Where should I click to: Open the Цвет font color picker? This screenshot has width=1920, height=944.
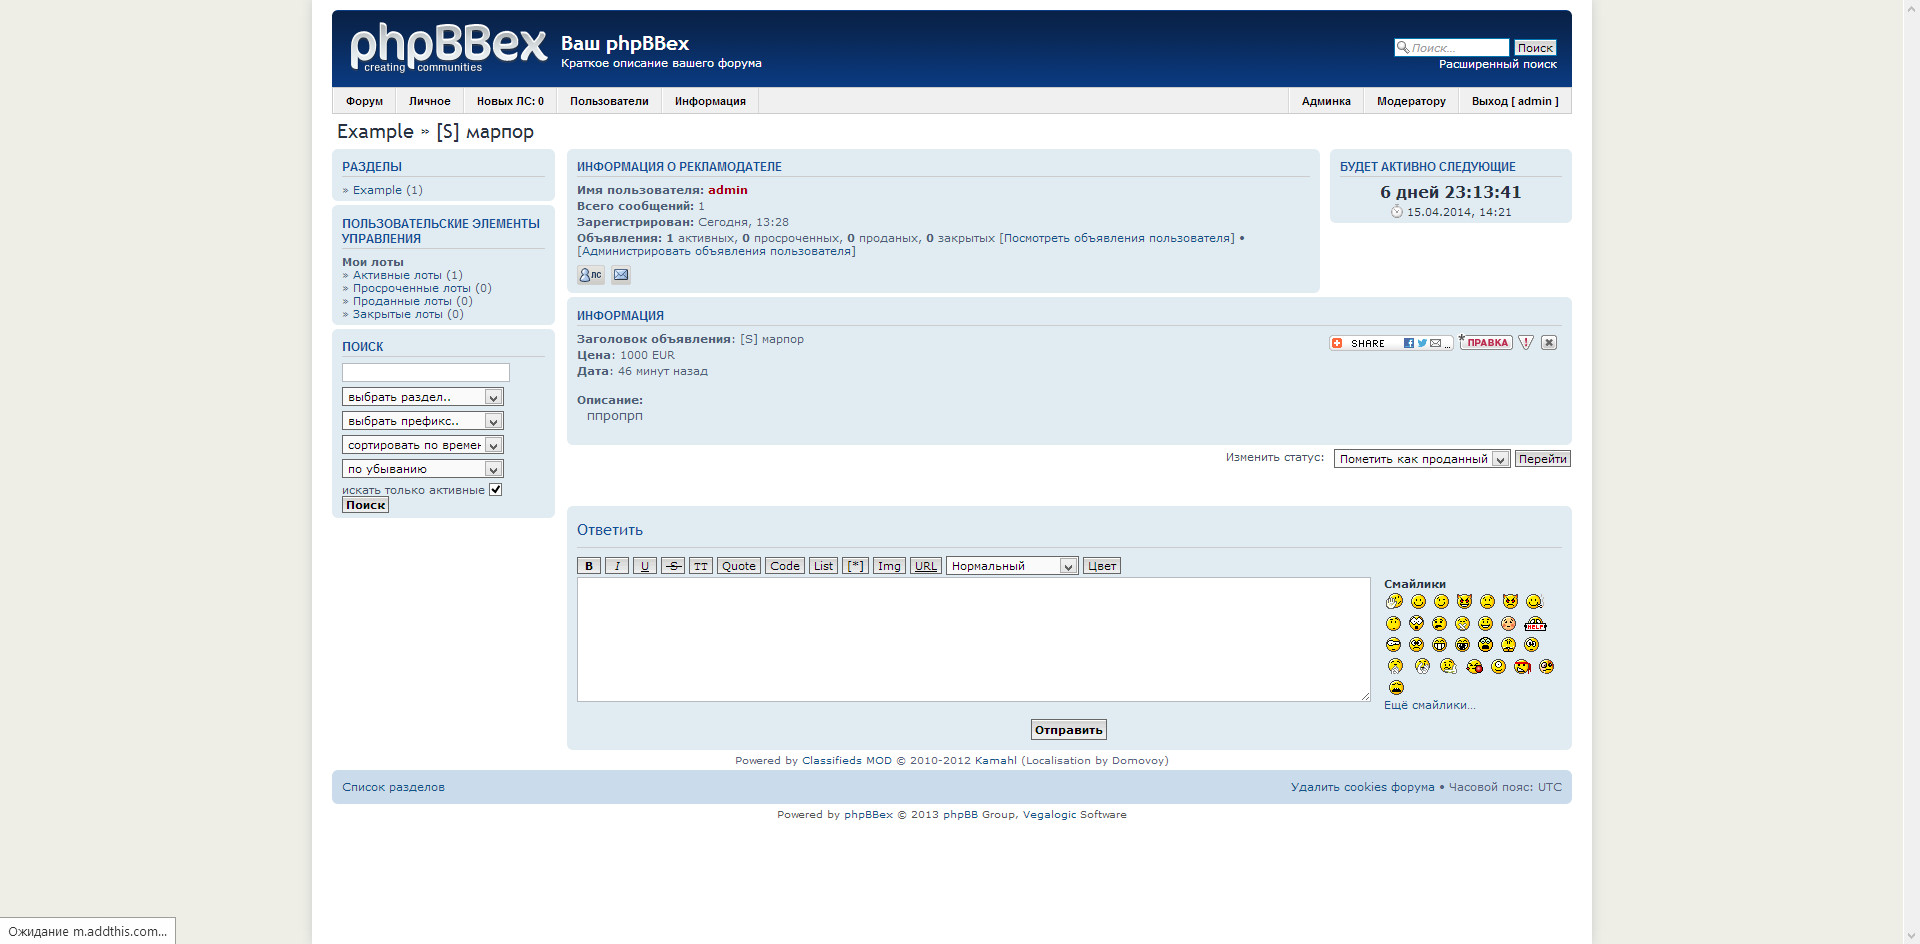1102,566
